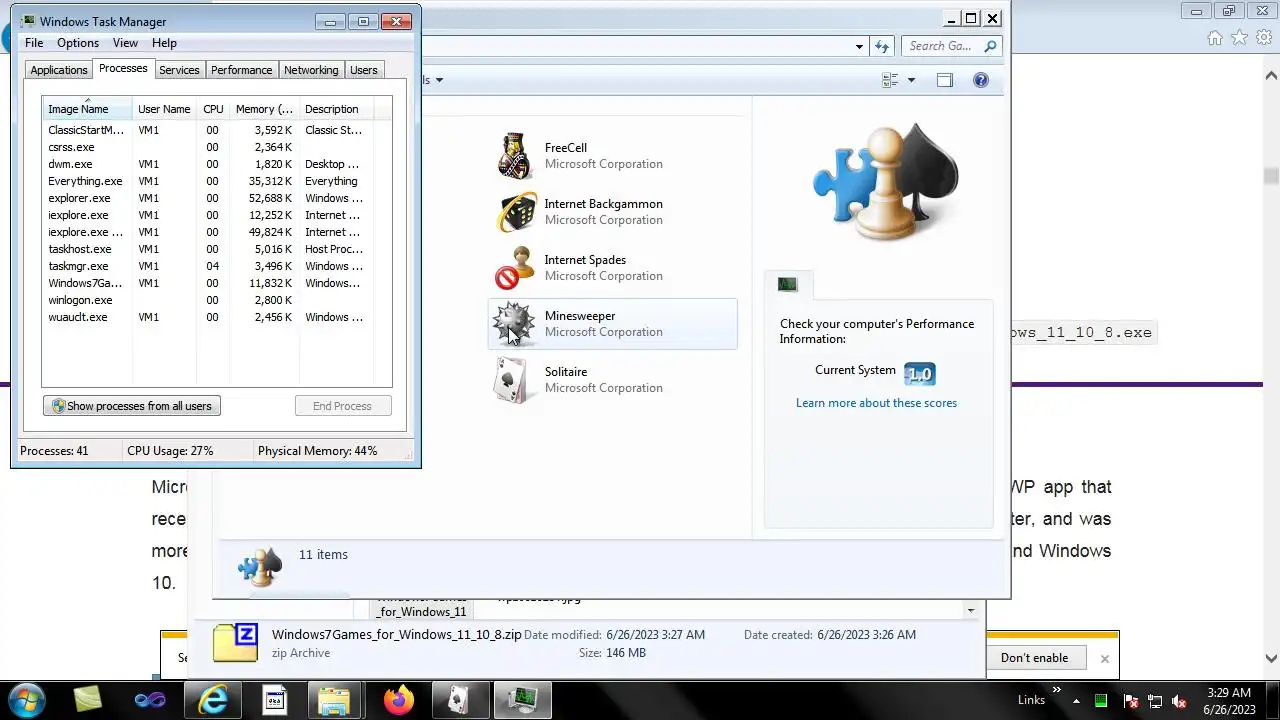Screen dimensions: 1280x720
Task: Switch to the Applications tab
Action: [59, 70]
